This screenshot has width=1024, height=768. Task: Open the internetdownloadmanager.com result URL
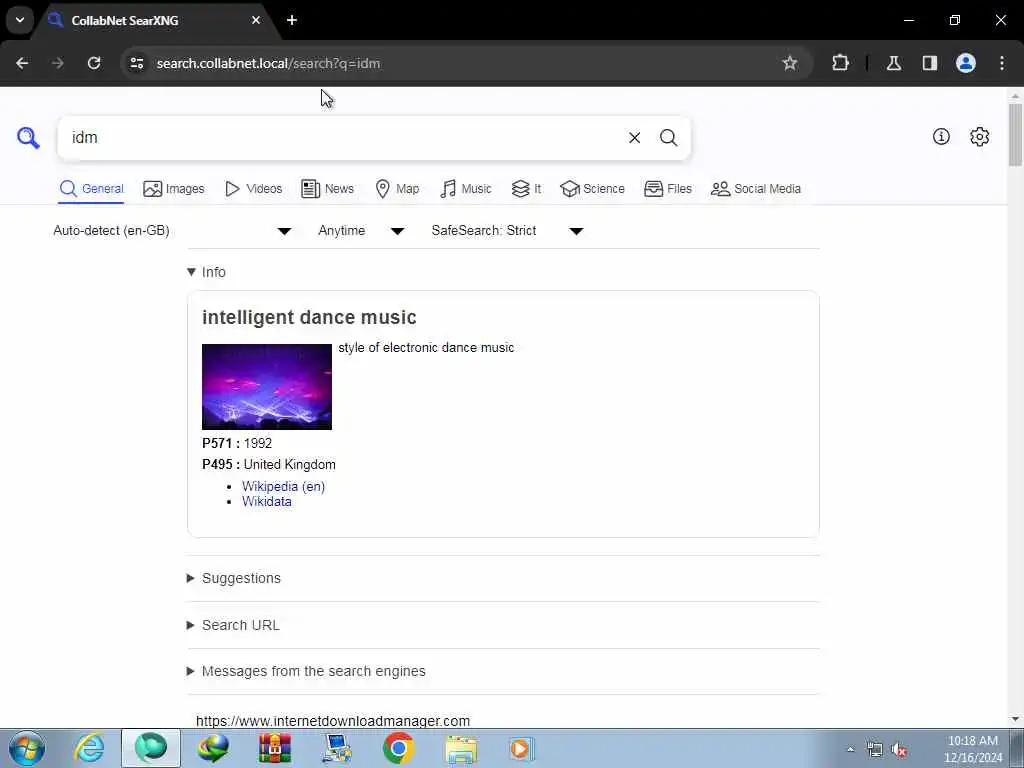(333, 720)
